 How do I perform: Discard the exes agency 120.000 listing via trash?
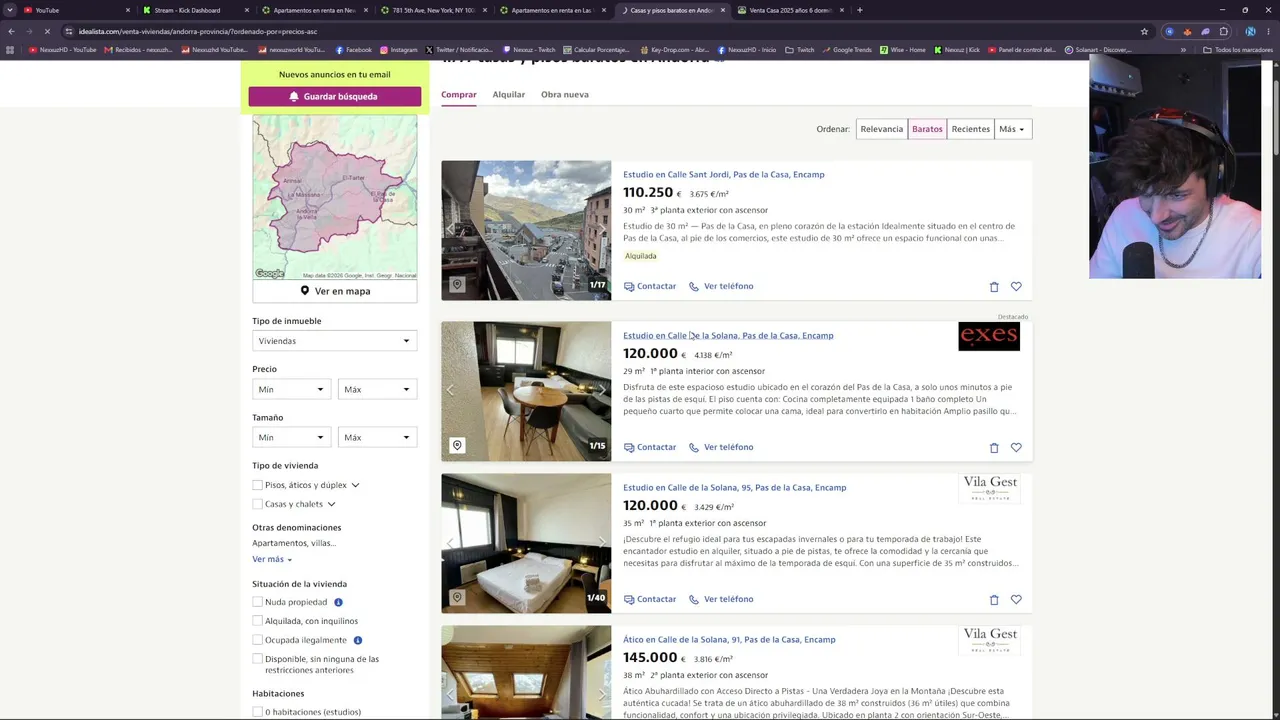[994, 448]
